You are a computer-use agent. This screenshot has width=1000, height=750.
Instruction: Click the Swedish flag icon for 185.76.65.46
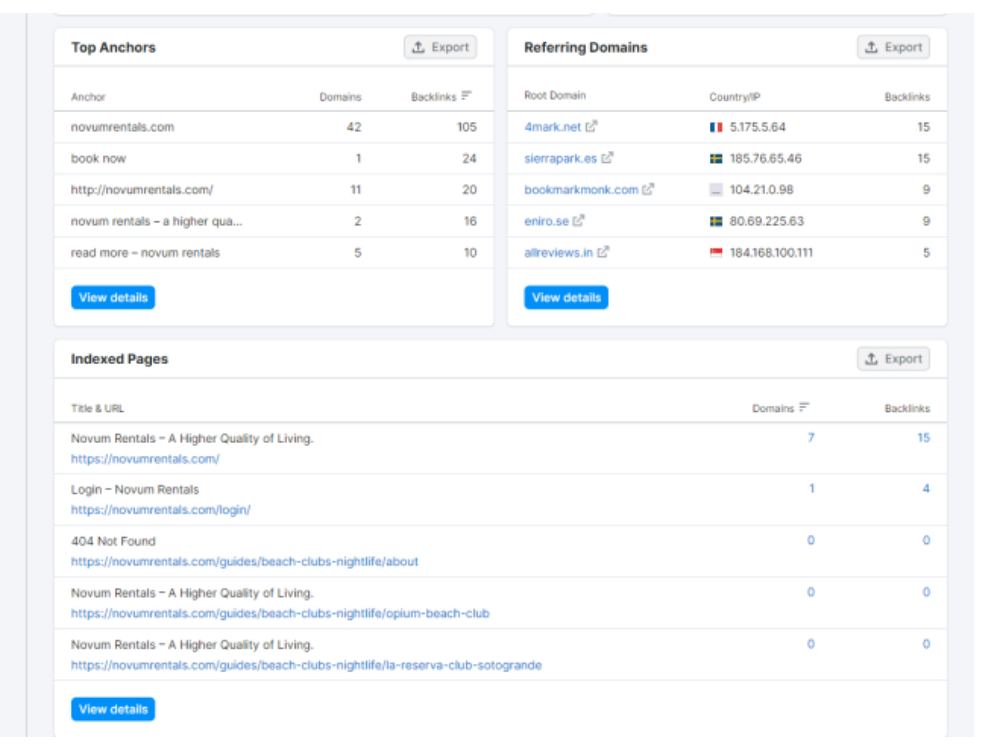click(716, 159)
